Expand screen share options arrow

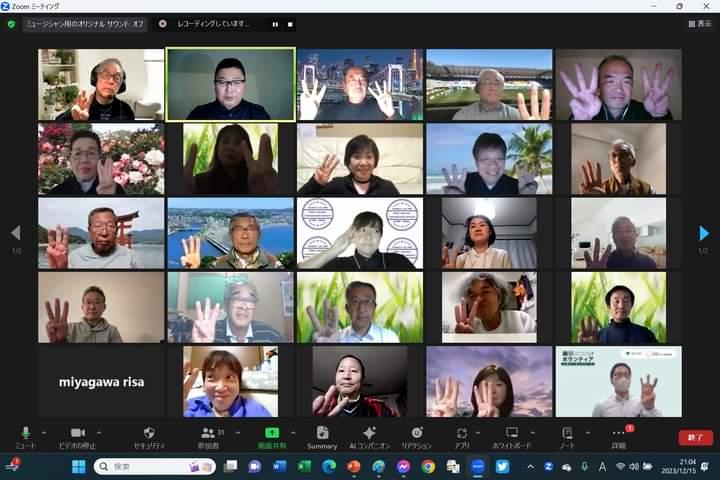pyautogui.click(x=291, y=432)
